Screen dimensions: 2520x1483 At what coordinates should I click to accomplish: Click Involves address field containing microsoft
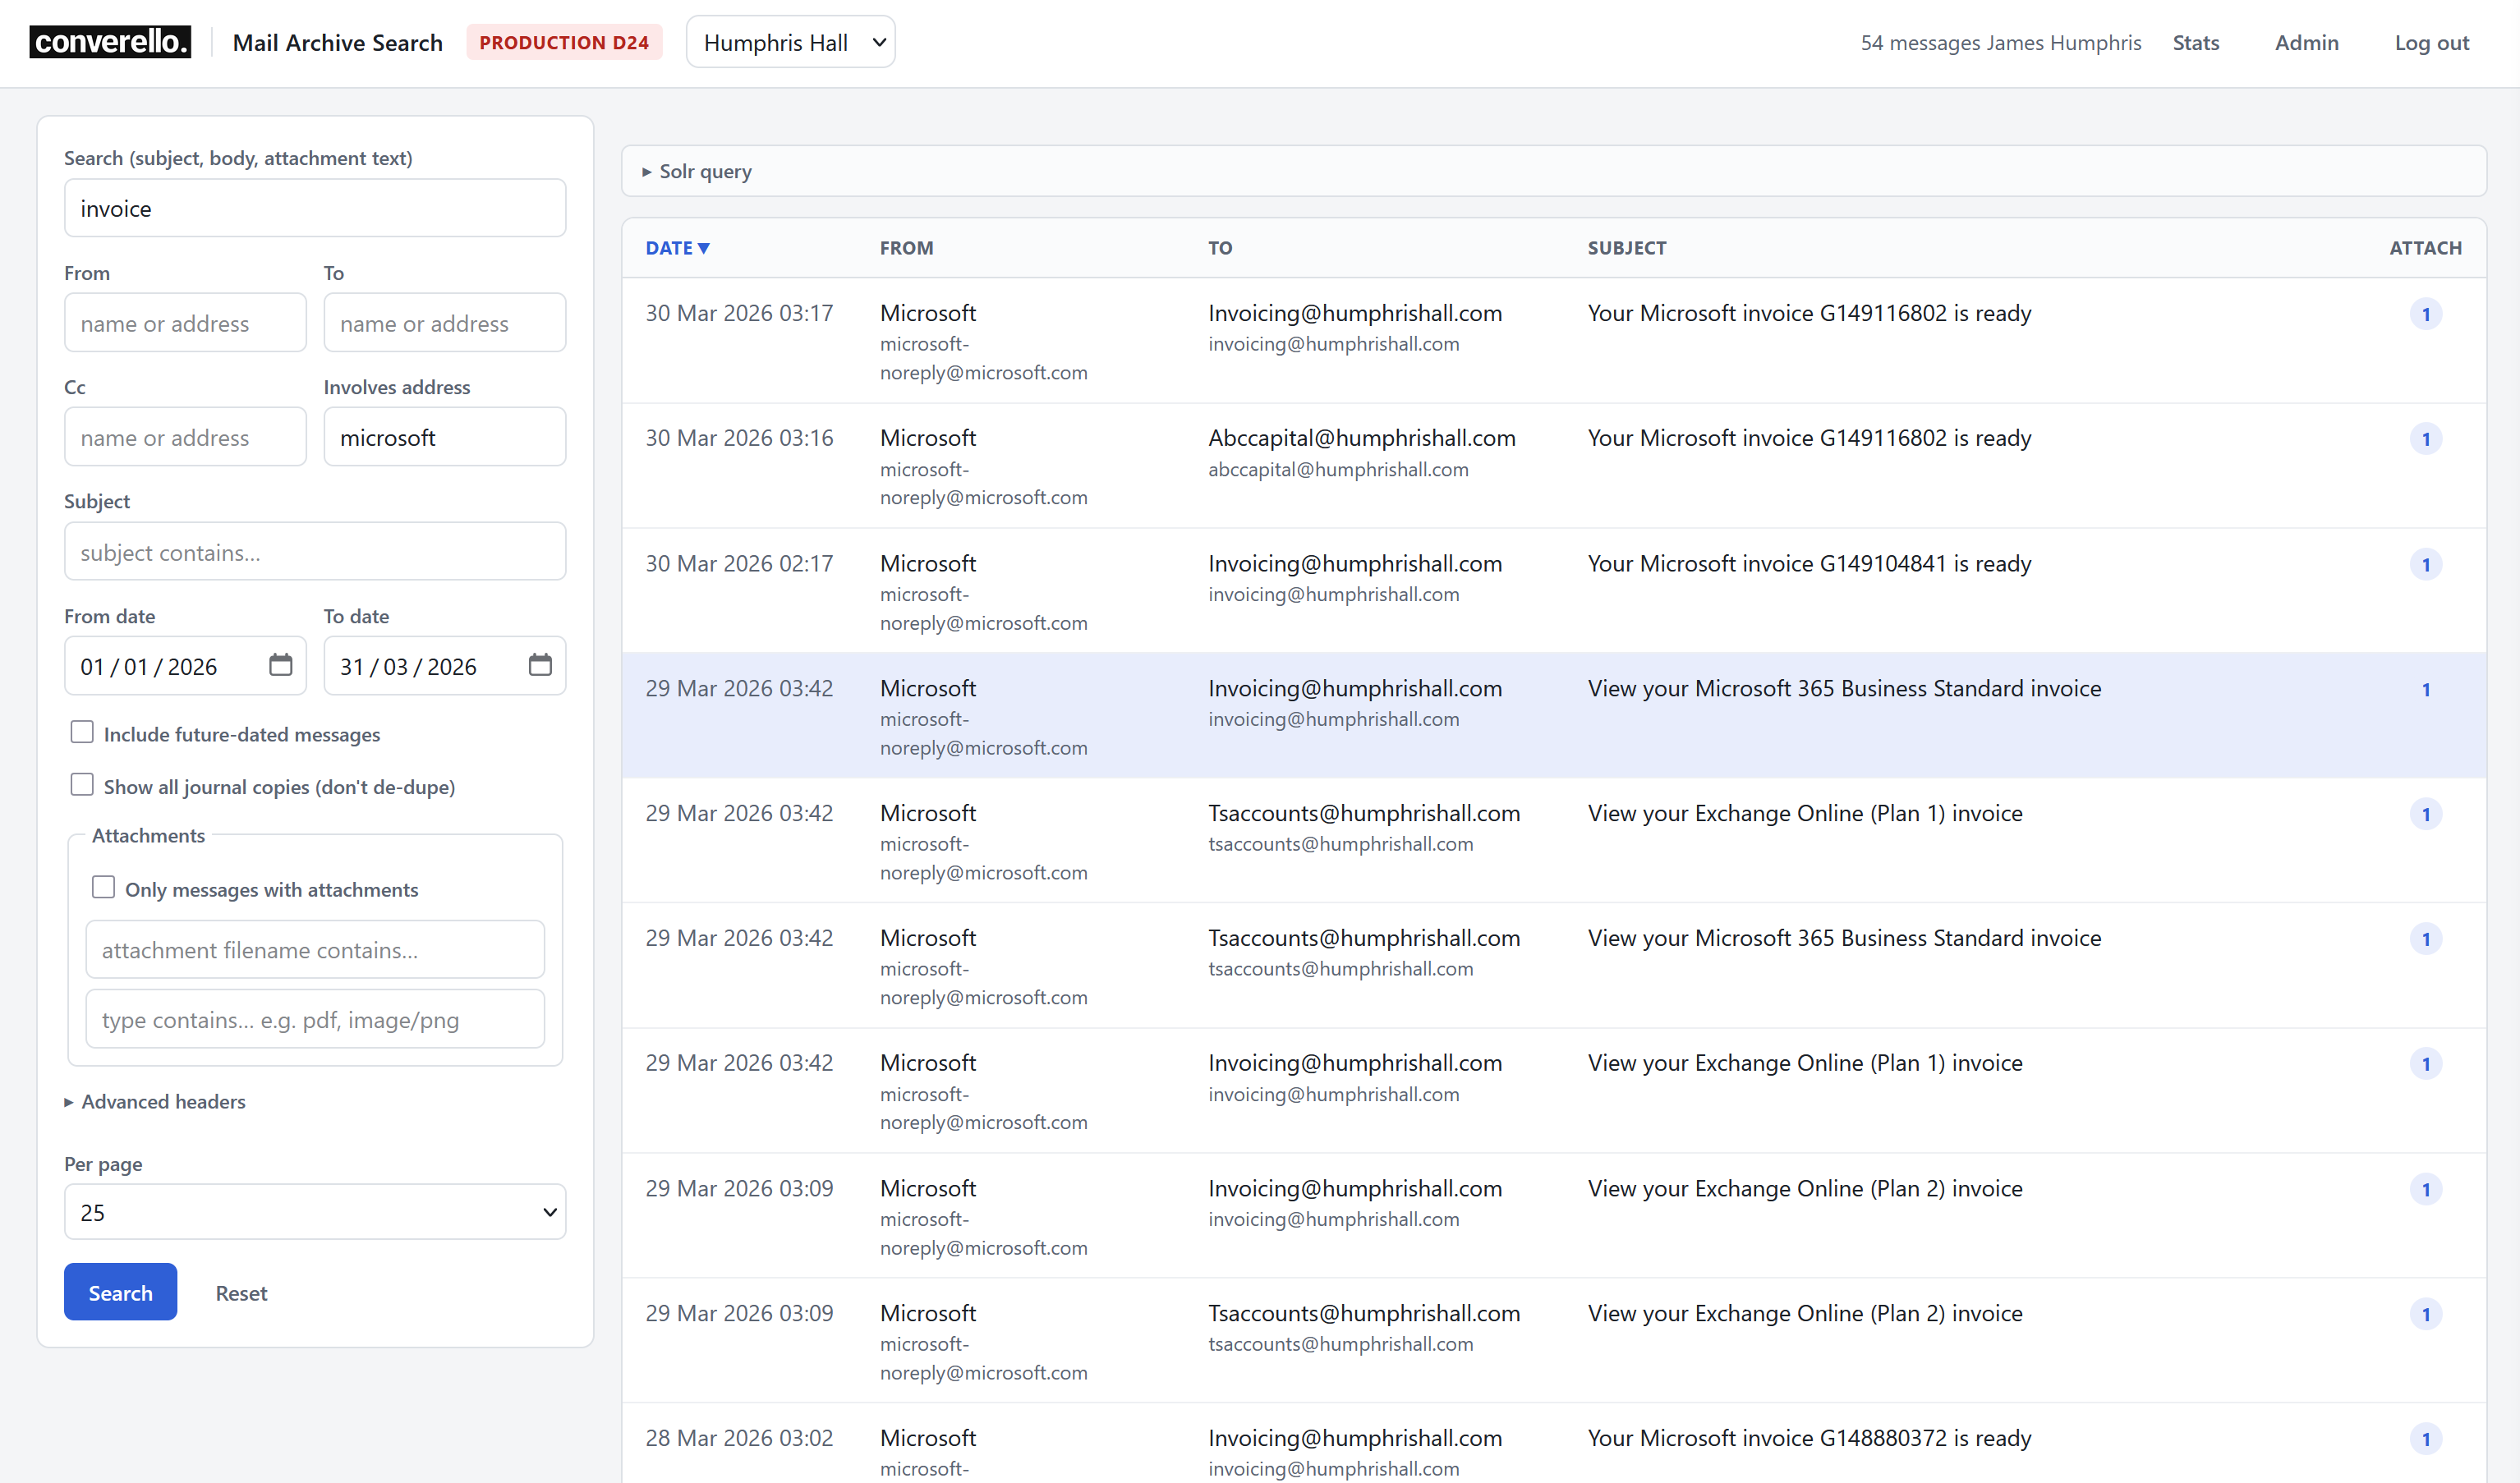tap(445, 436)
